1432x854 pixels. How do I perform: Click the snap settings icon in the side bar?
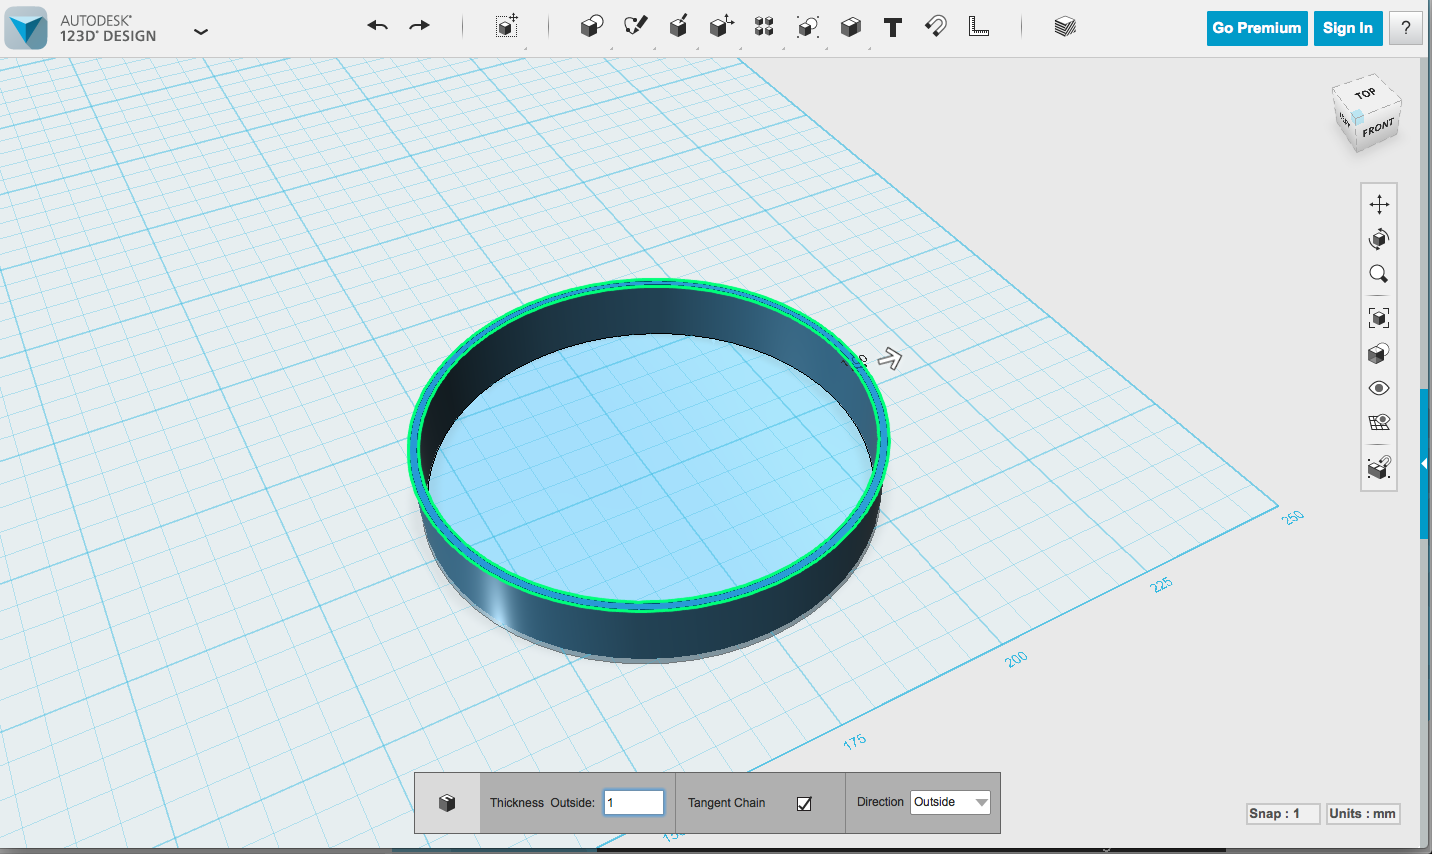pyautogui.click(x=1379, y=466)
